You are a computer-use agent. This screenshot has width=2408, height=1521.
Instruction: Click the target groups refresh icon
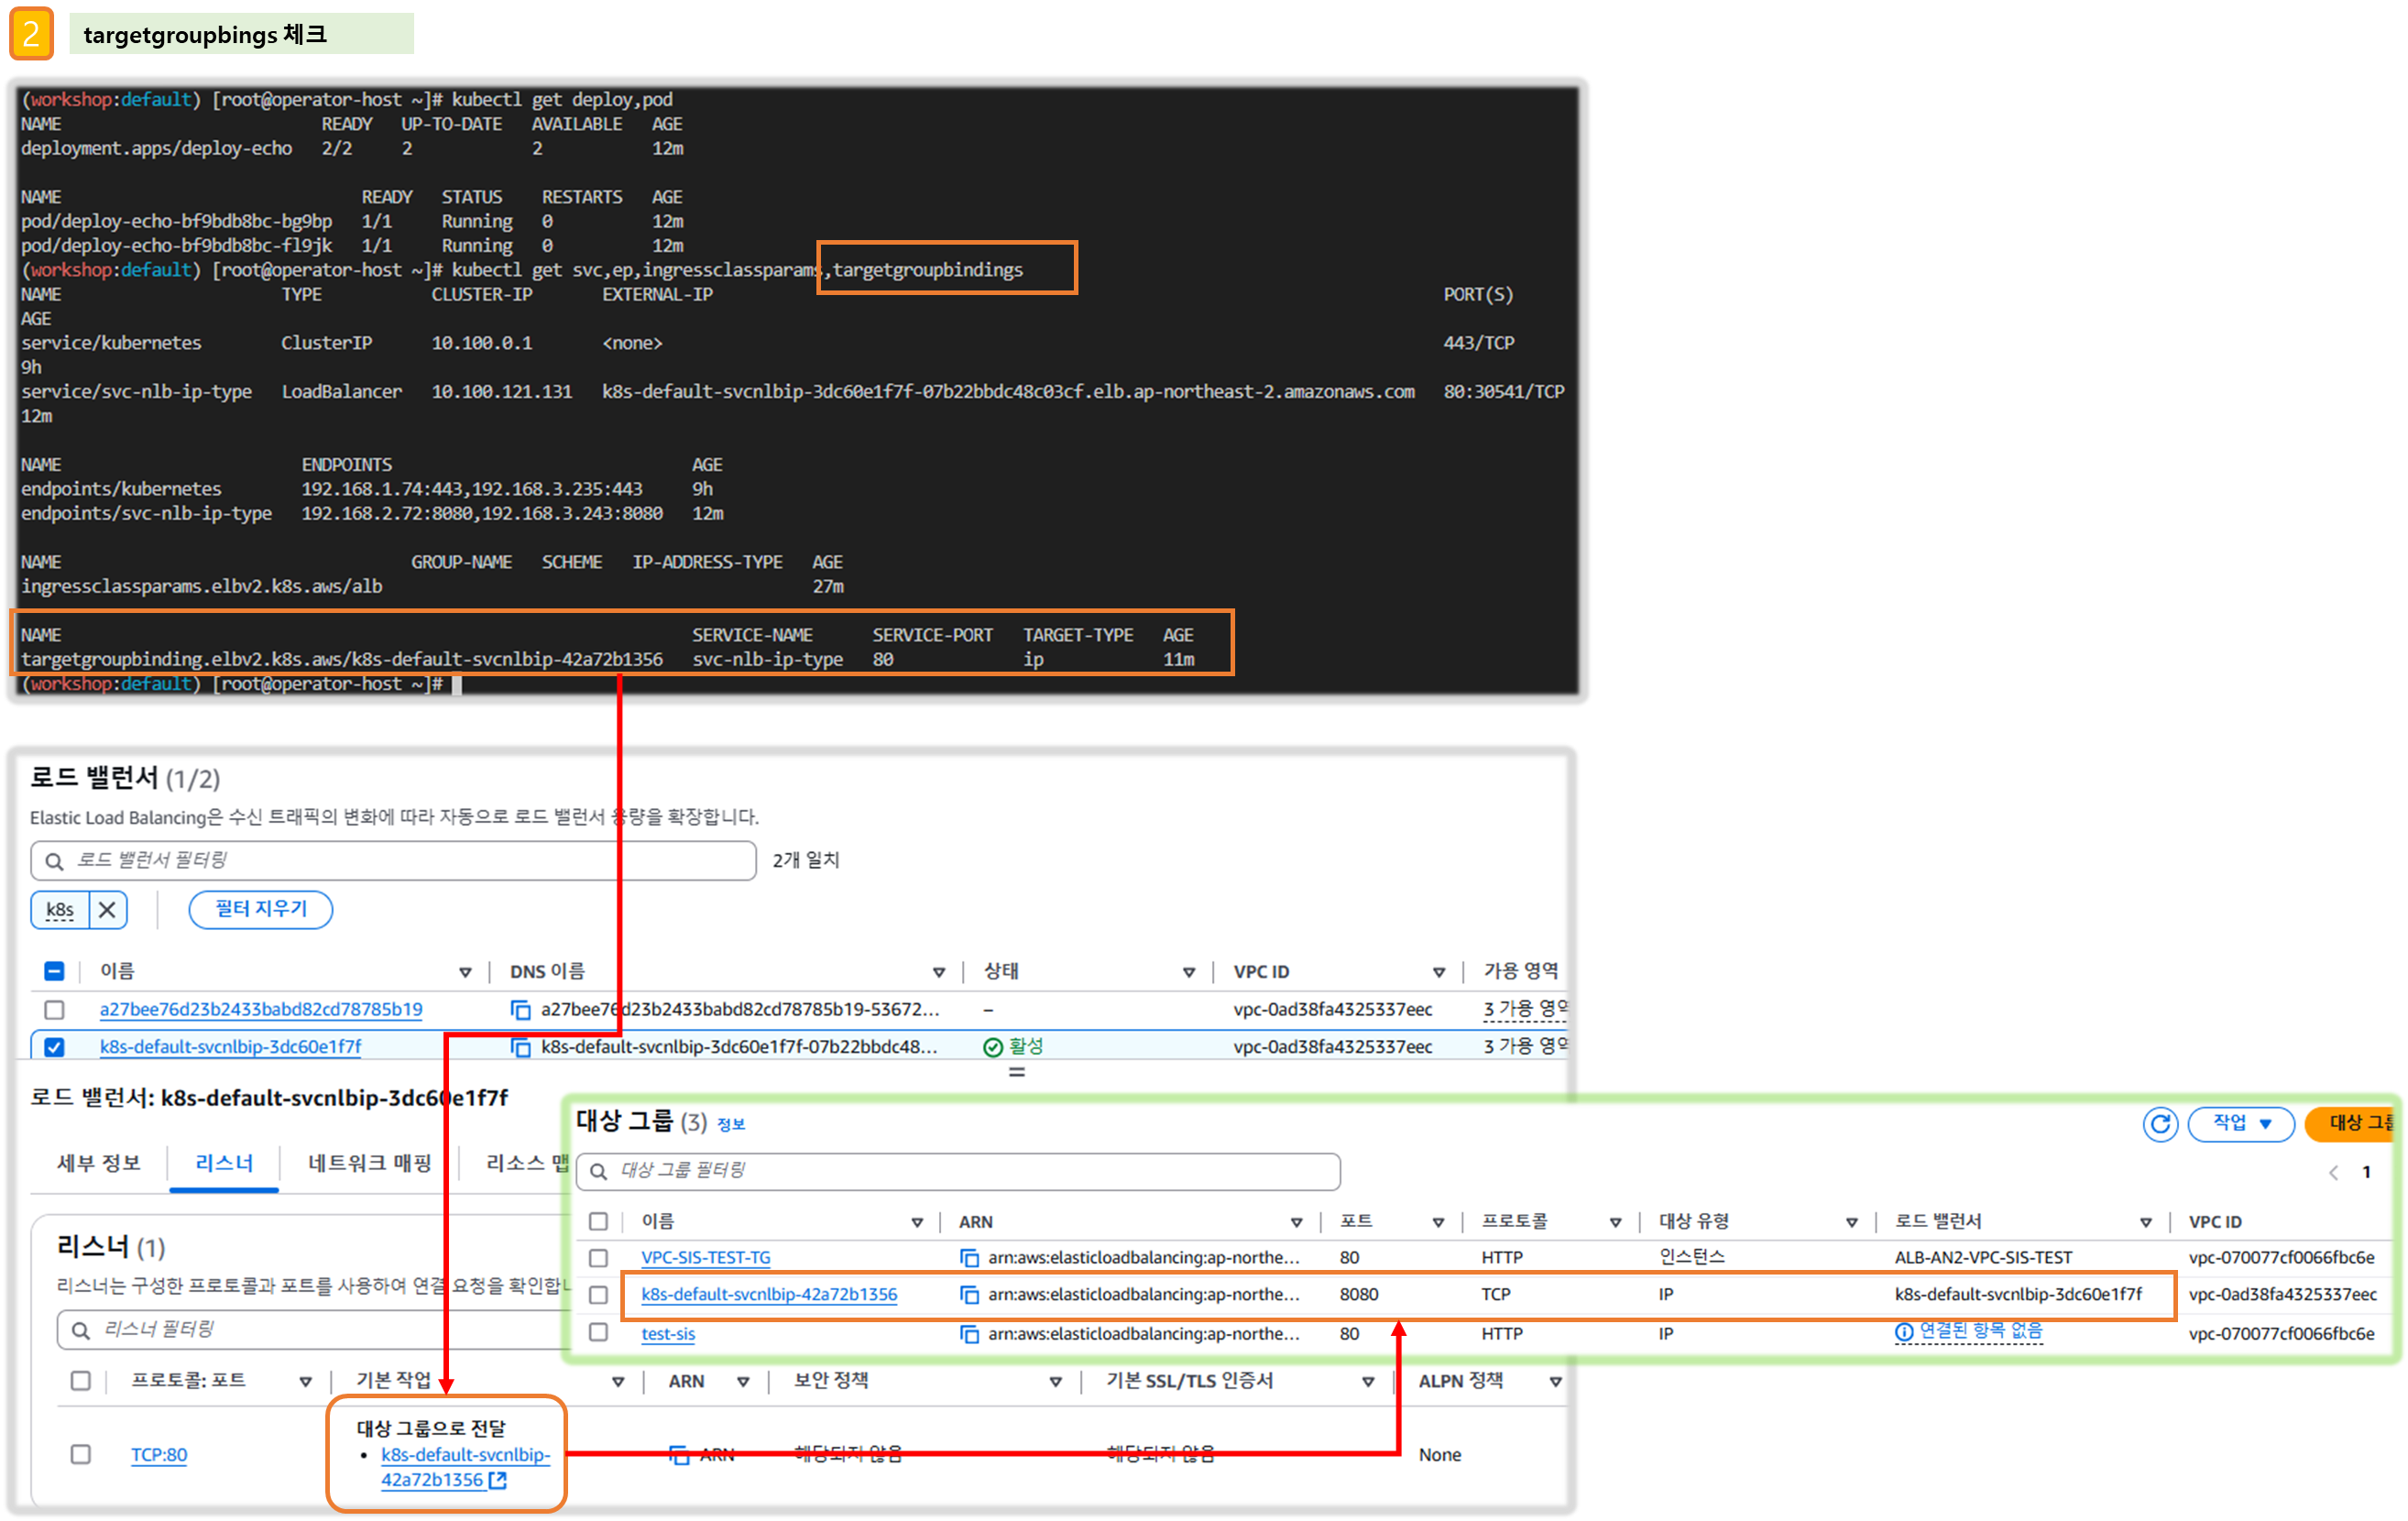(2160, 1124)
